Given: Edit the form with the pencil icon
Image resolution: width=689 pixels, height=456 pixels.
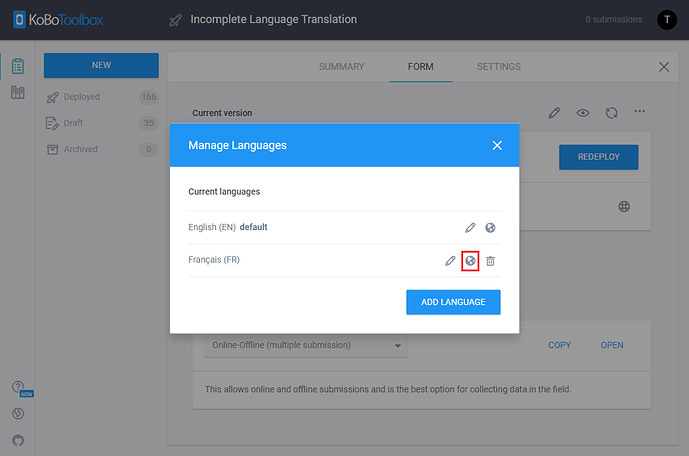Looking at the screenshot, I should (x=554, y=113).
